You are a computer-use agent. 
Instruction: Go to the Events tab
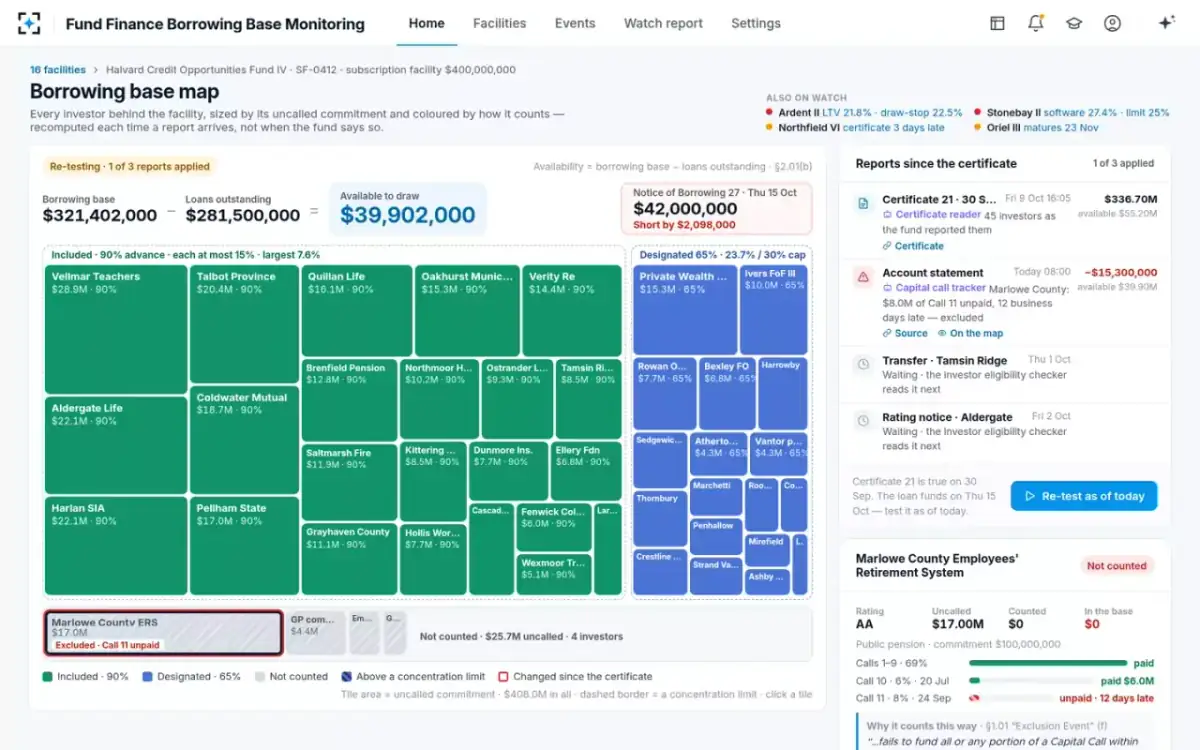pyautogui.click(x=575, y=23)
